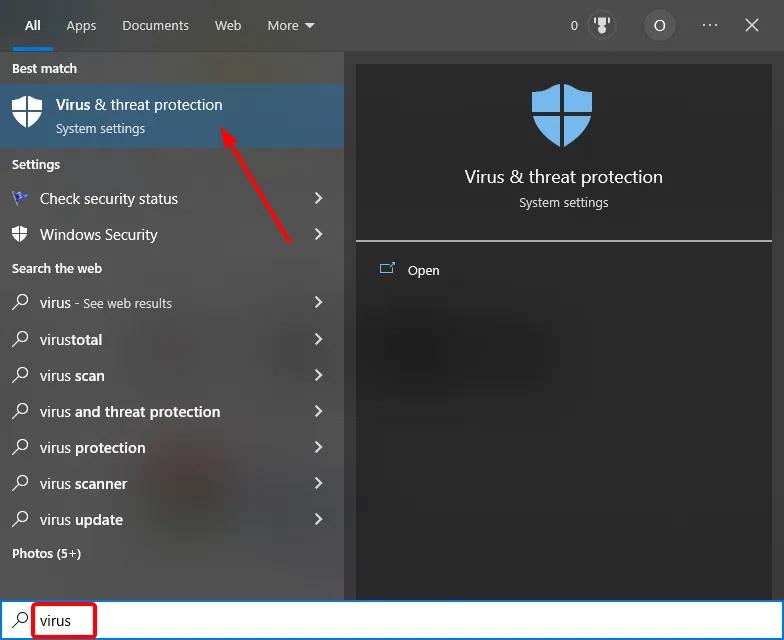The height and width of the screenshot is (640, 784).
Task: Select 'virus and threat protection' web suggestion
Action: click(172, 412)
